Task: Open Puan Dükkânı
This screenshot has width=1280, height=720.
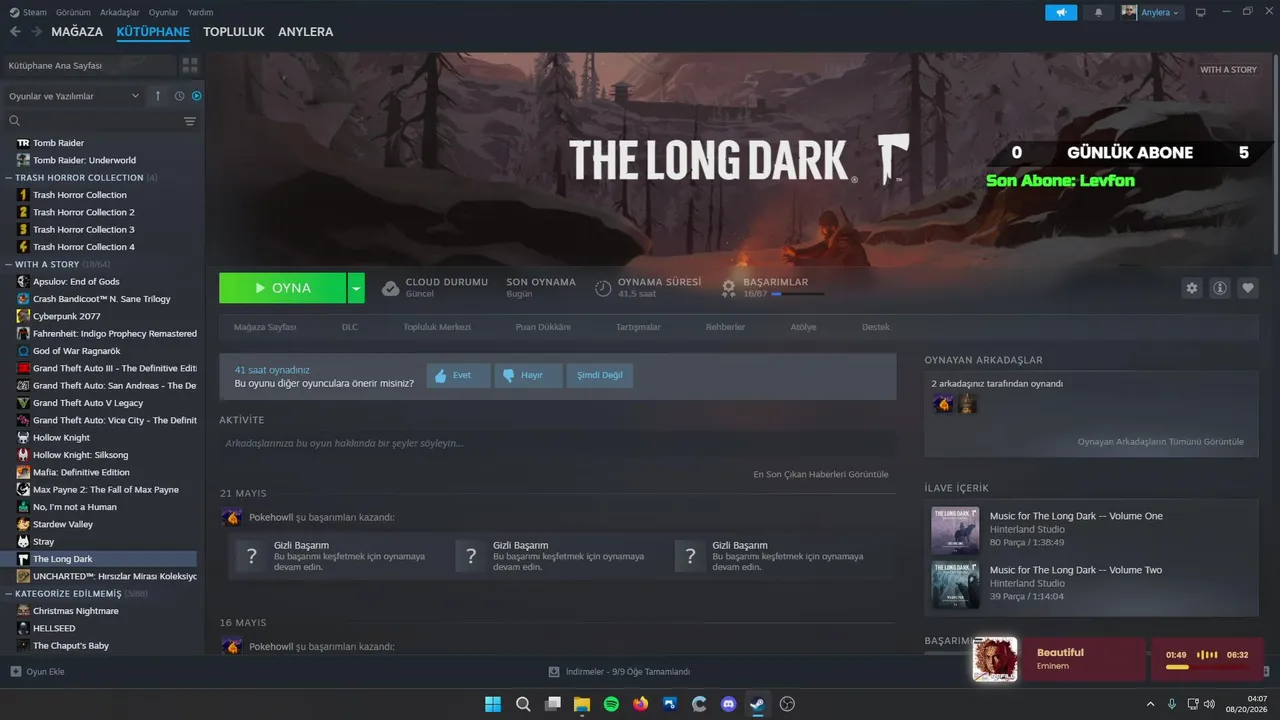Action: click(543, 327)
